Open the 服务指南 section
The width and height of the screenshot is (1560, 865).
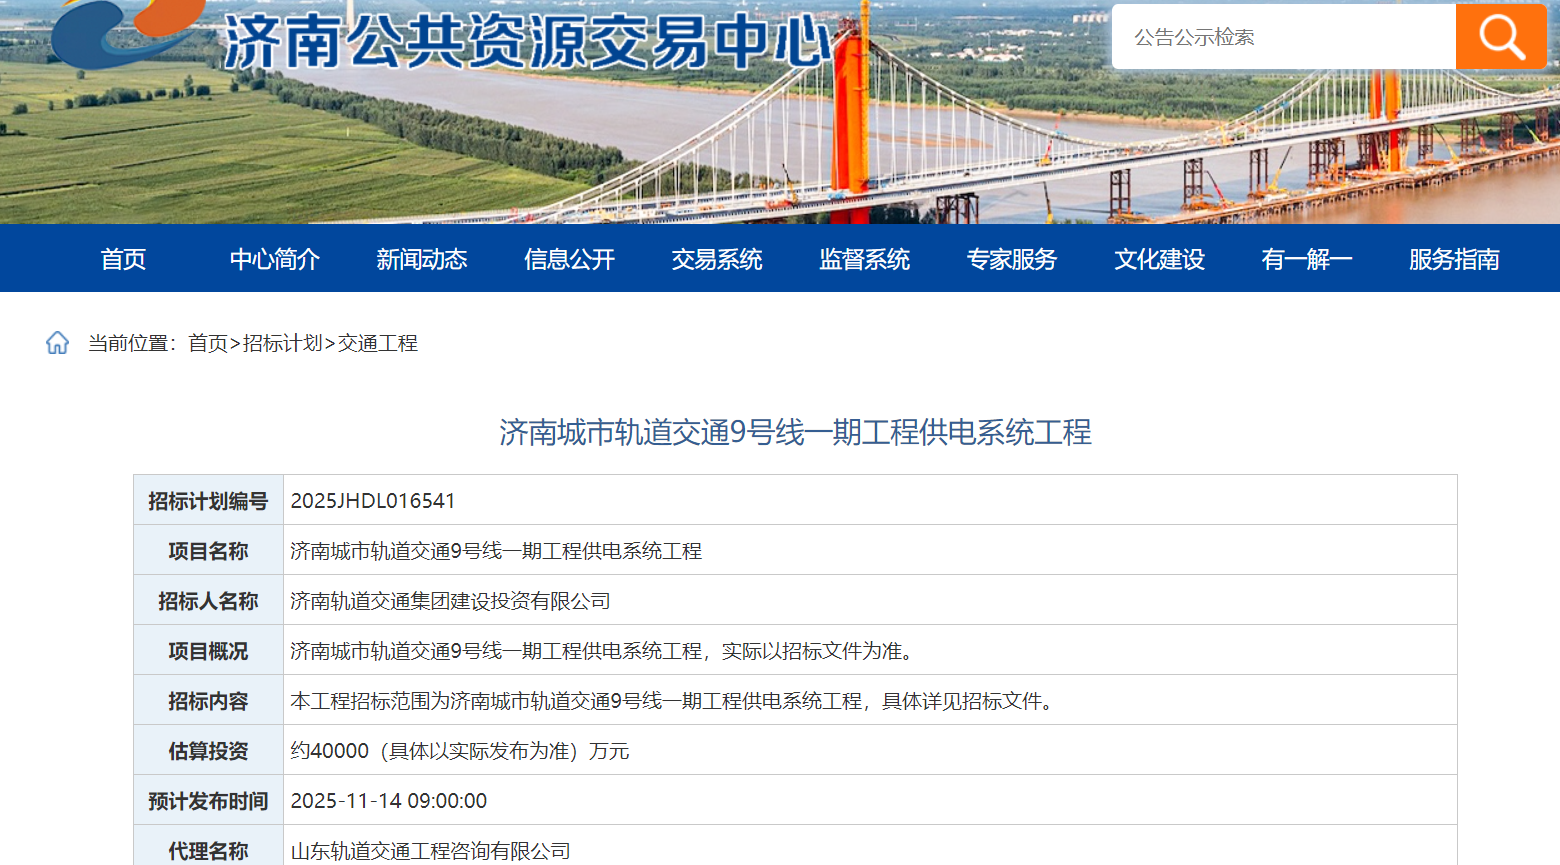point(1452,259)
